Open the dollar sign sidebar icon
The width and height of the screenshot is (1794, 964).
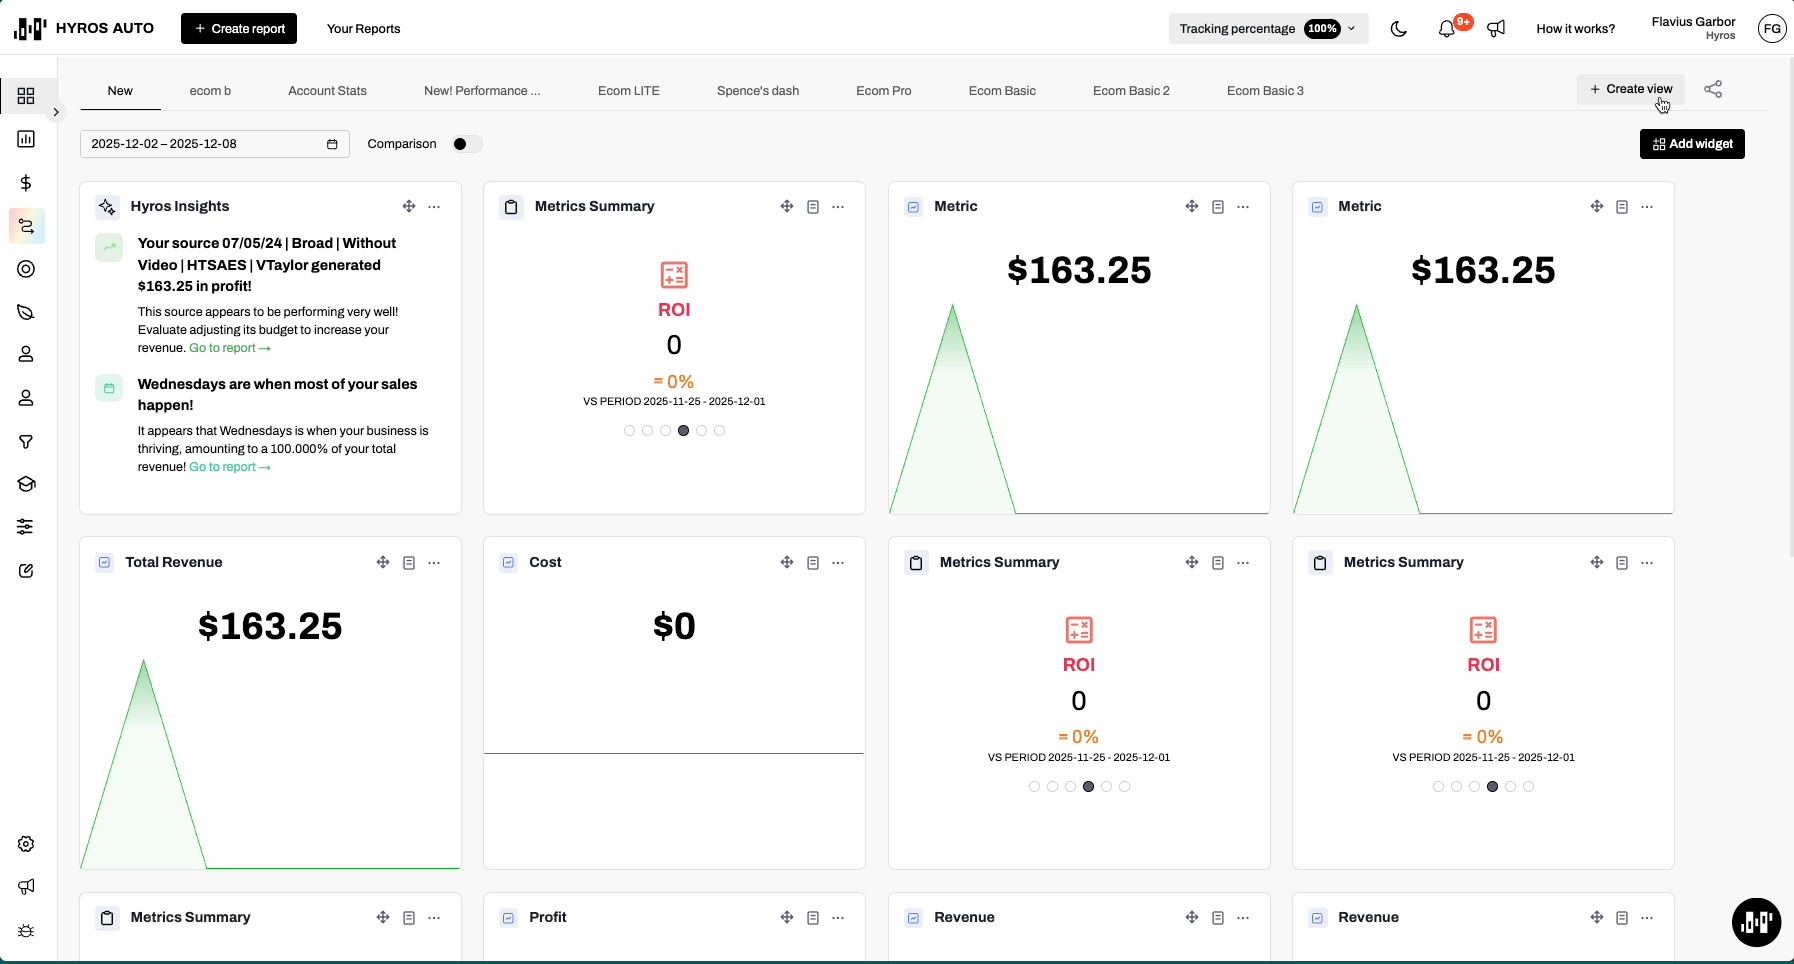point(26,183)
